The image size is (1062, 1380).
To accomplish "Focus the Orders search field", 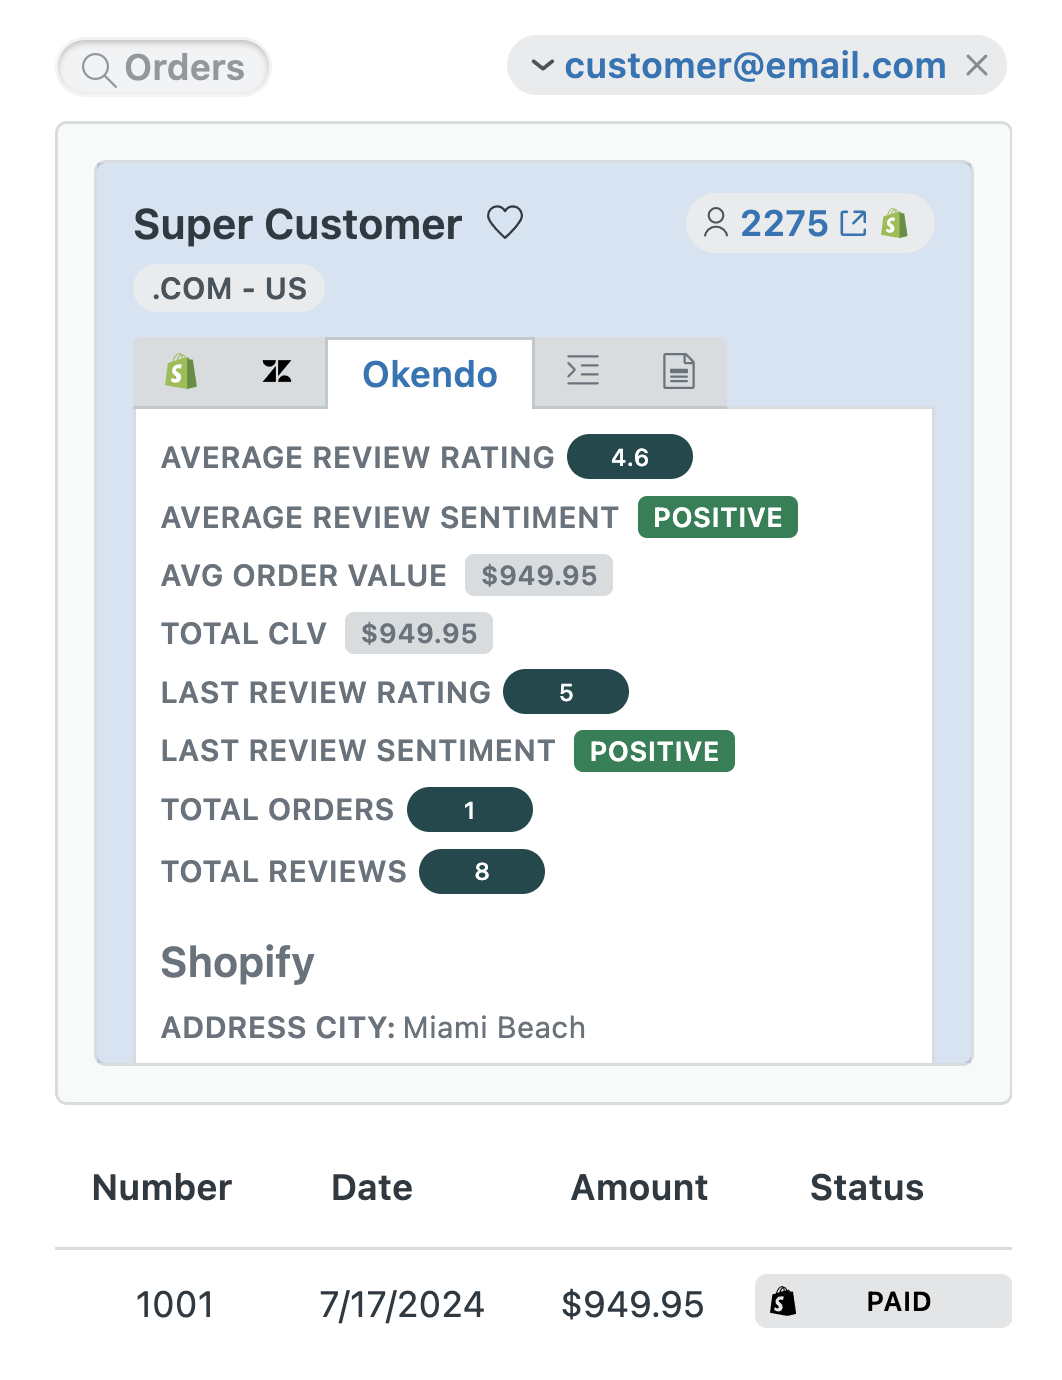I will pyautogui.click(x=163, y=68).
